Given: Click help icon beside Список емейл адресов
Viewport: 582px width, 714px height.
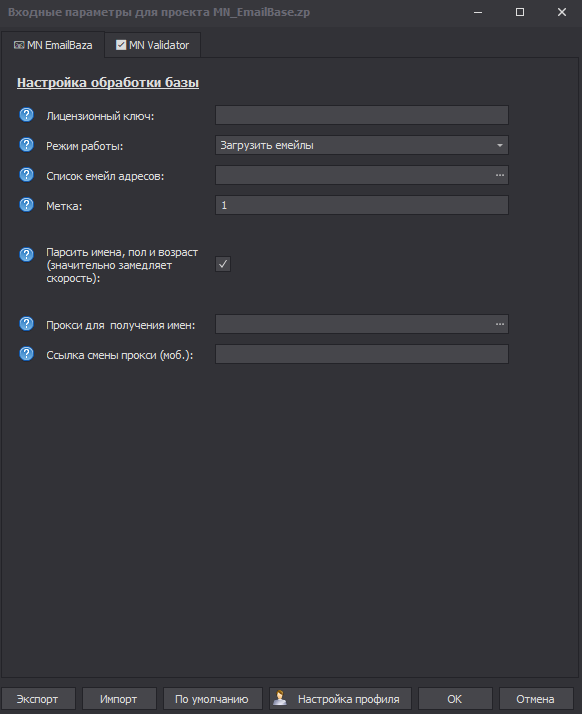Looking at the screenshot, I should 26,175.
